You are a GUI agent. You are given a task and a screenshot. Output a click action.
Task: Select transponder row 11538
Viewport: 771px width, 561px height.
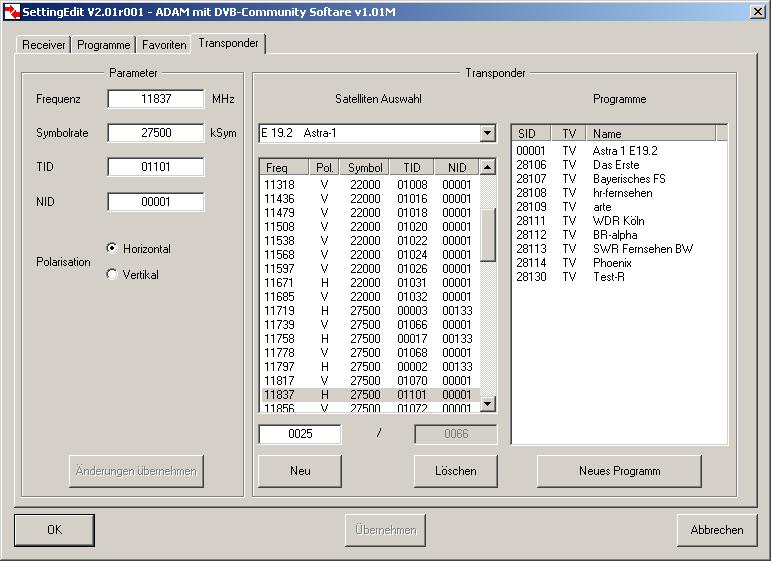(x=369, y=241)
